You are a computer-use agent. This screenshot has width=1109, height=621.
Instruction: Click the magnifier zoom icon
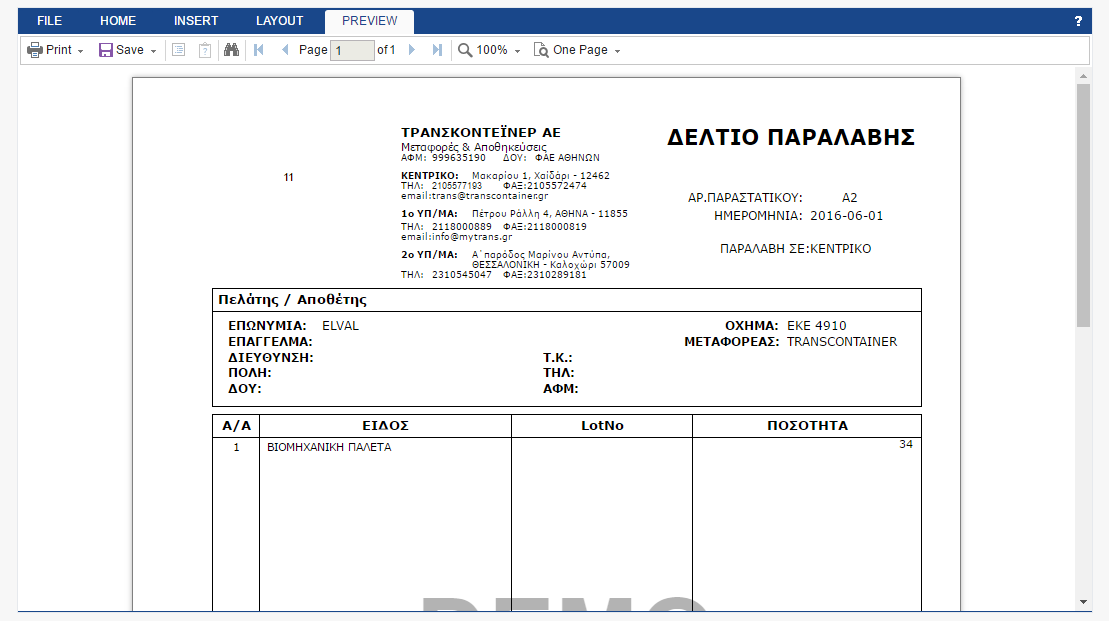click(465, 50)
